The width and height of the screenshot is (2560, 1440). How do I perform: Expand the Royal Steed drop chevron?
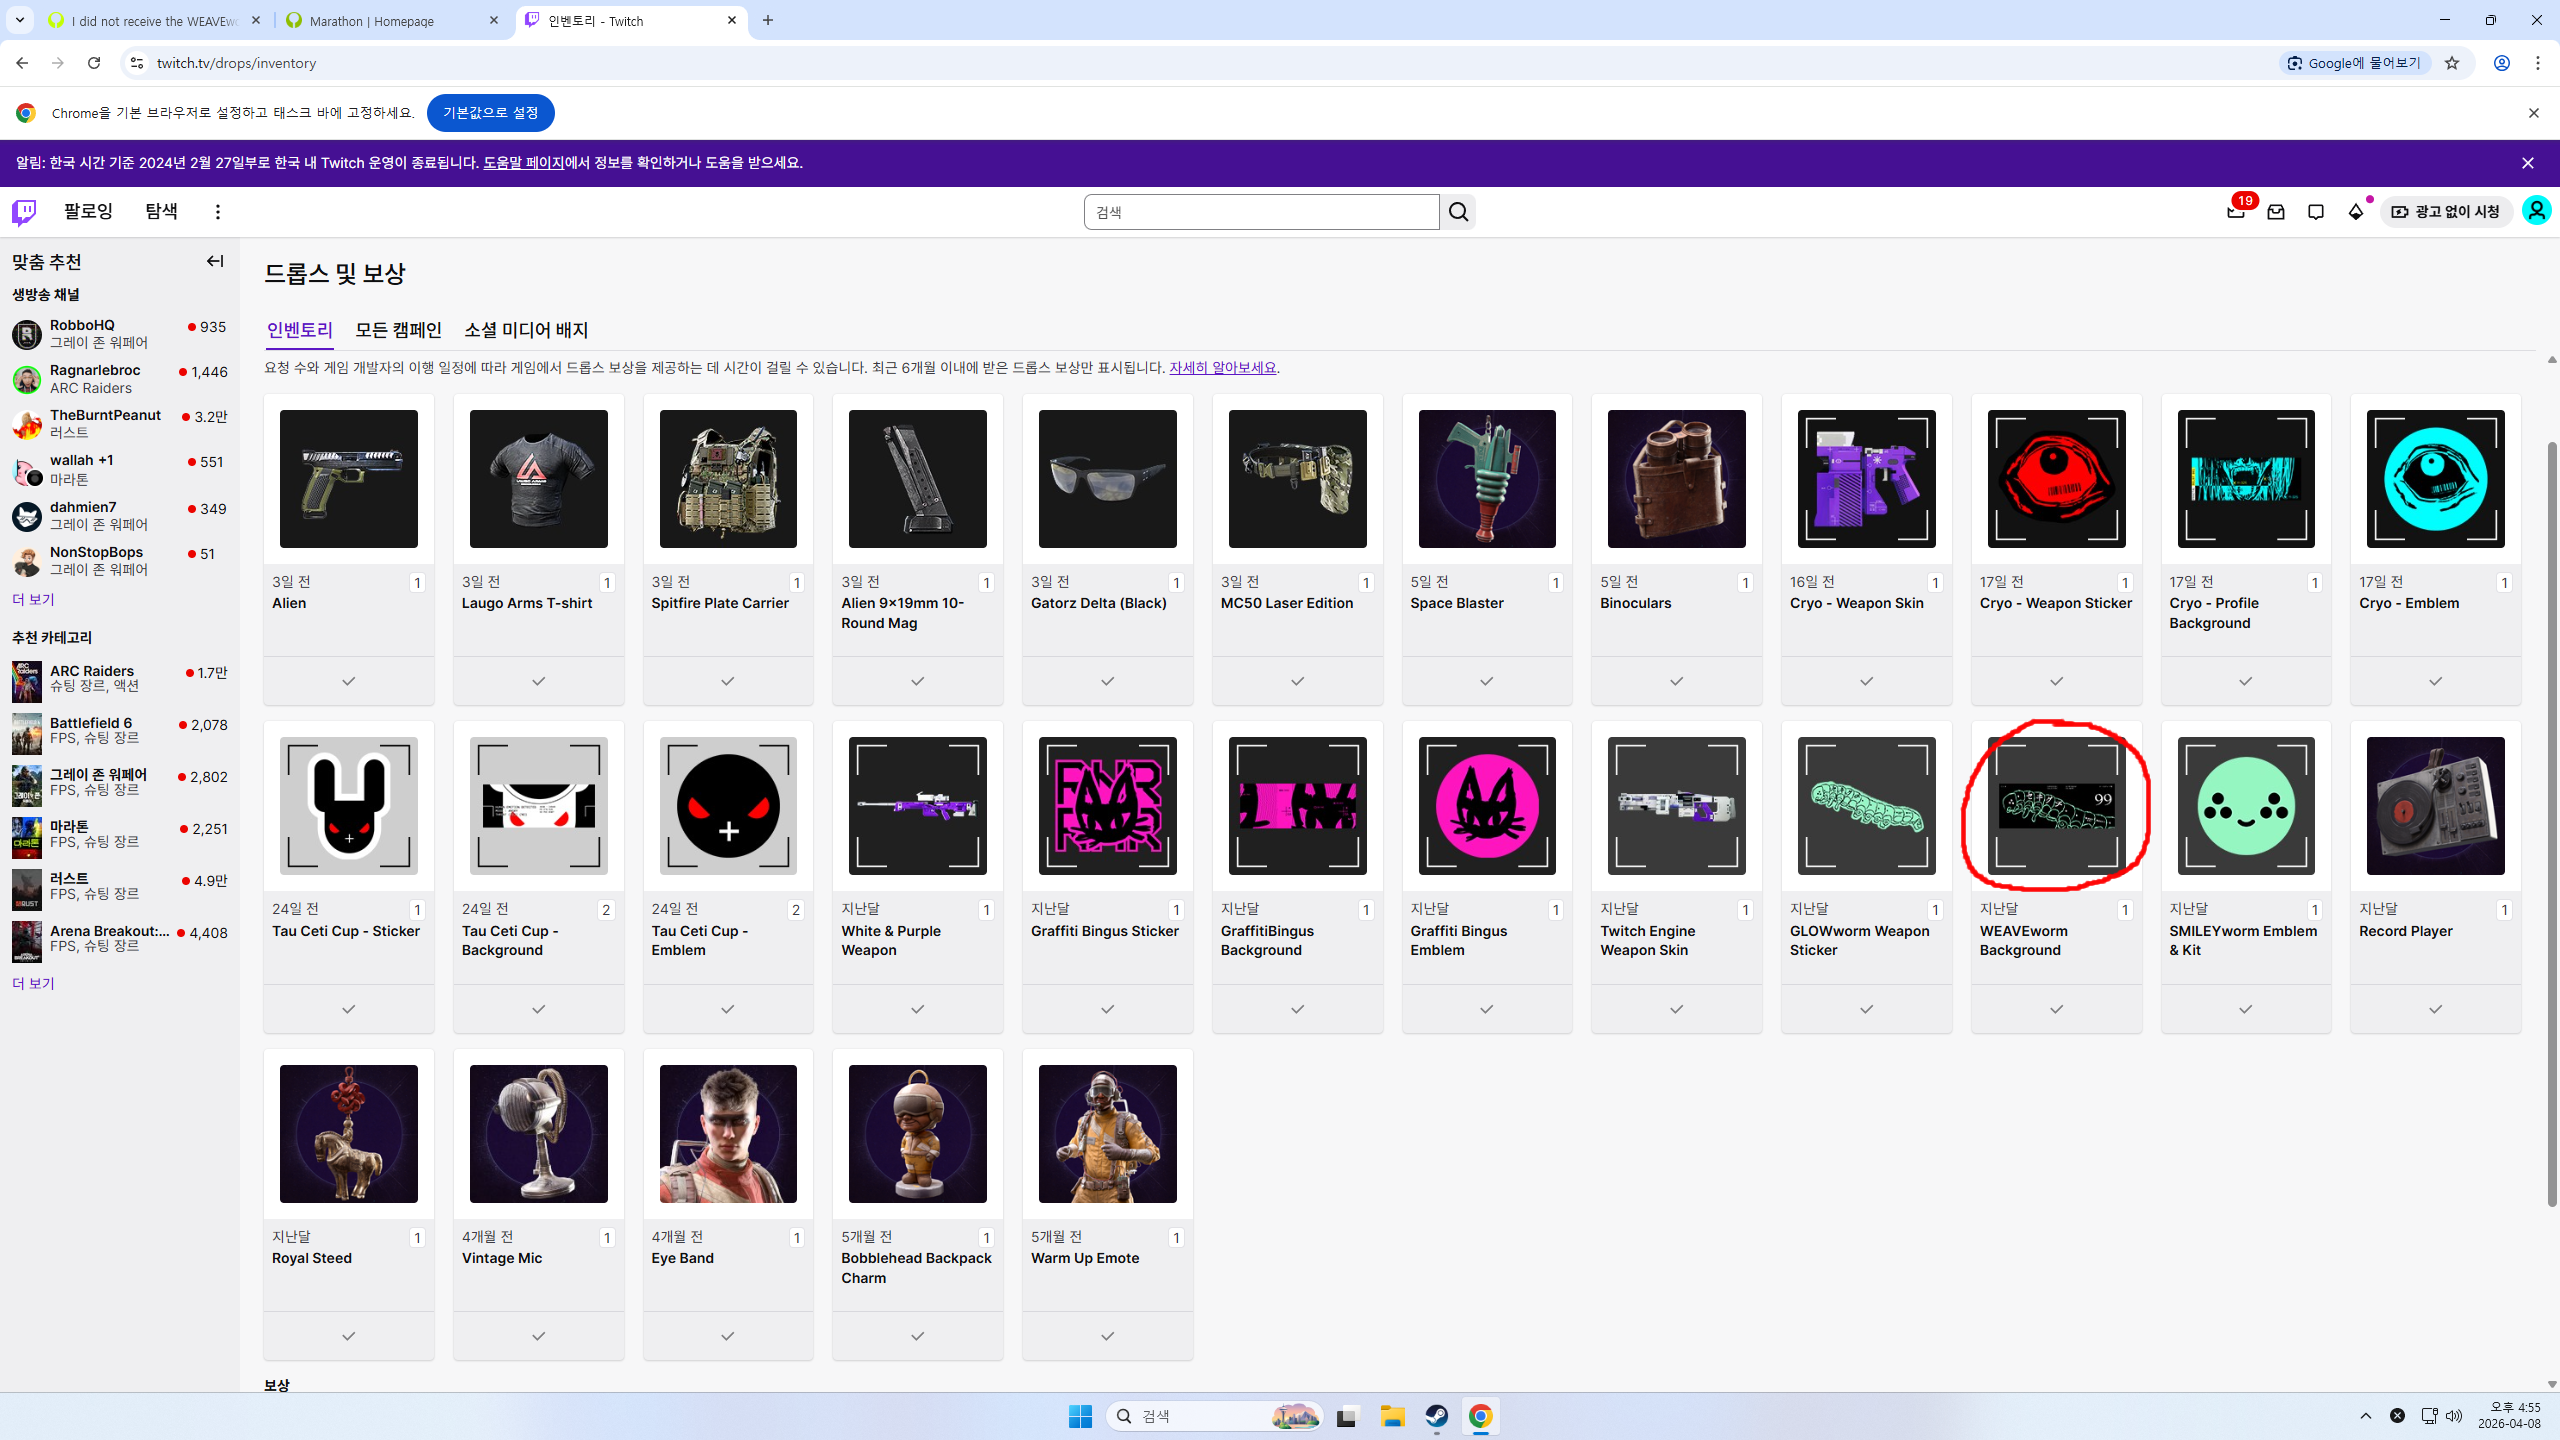(348, 1336)
